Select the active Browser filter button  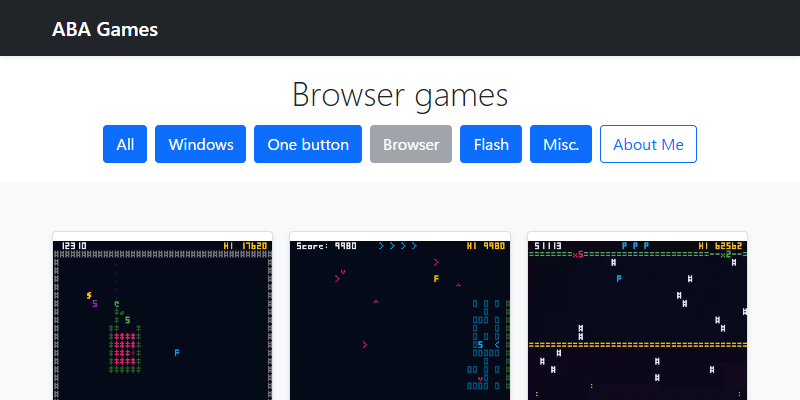411,144
